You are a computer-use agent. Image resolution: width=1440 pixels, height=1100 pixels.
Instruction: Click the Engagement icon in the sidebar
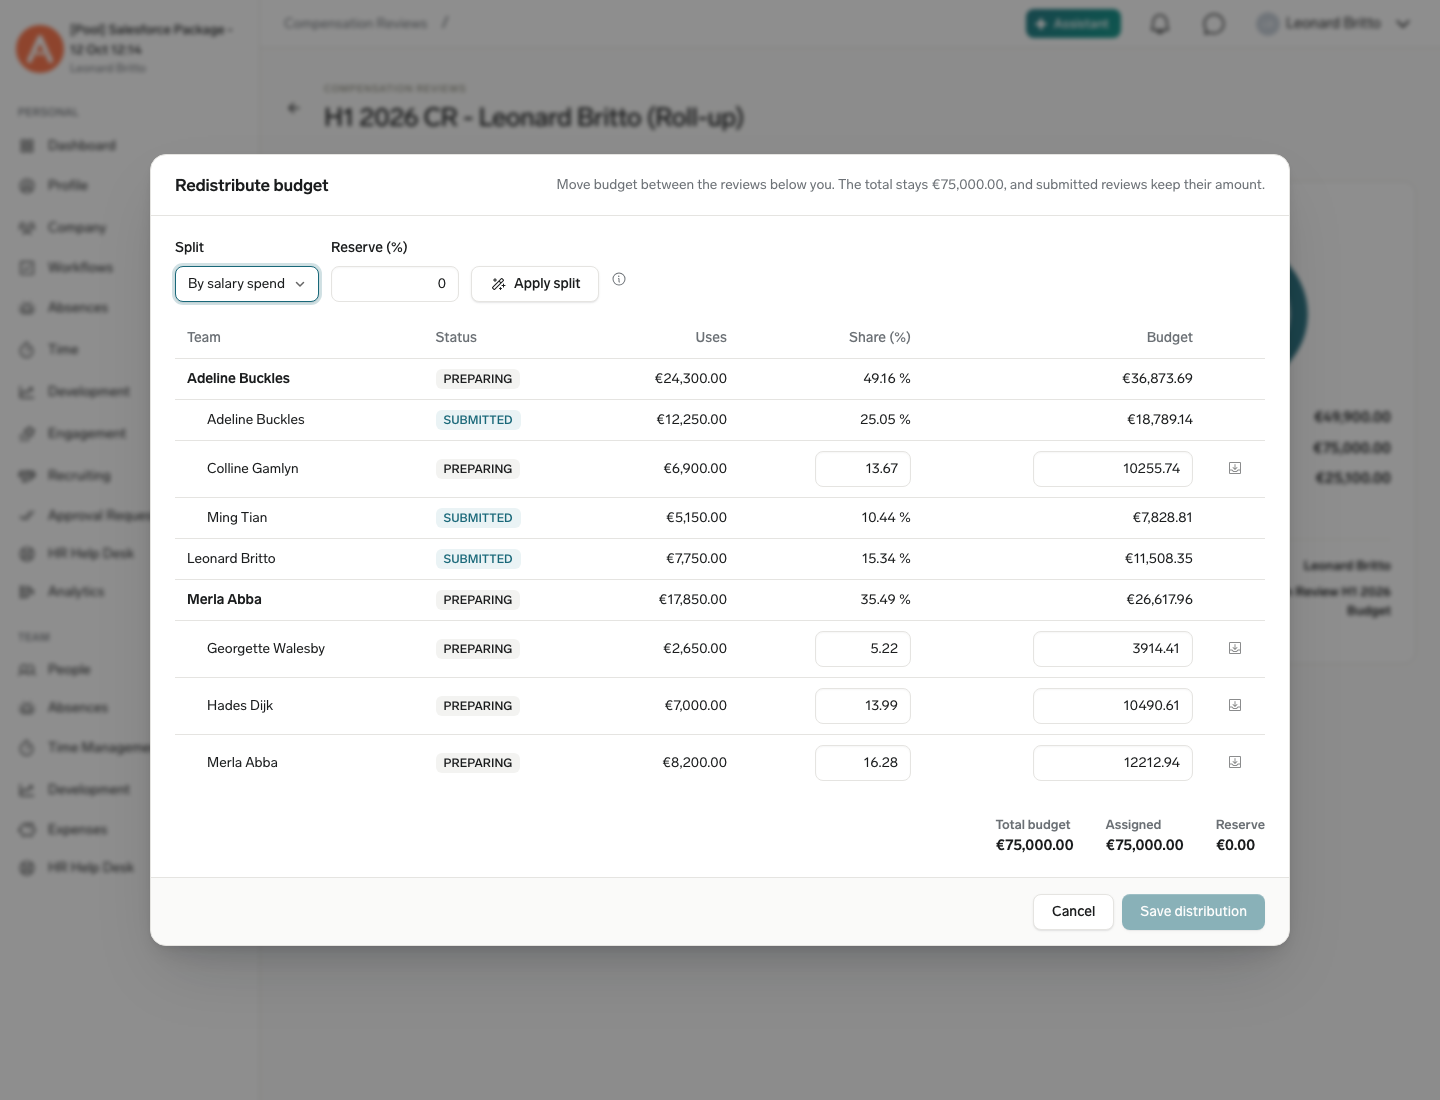coord(27,434)
